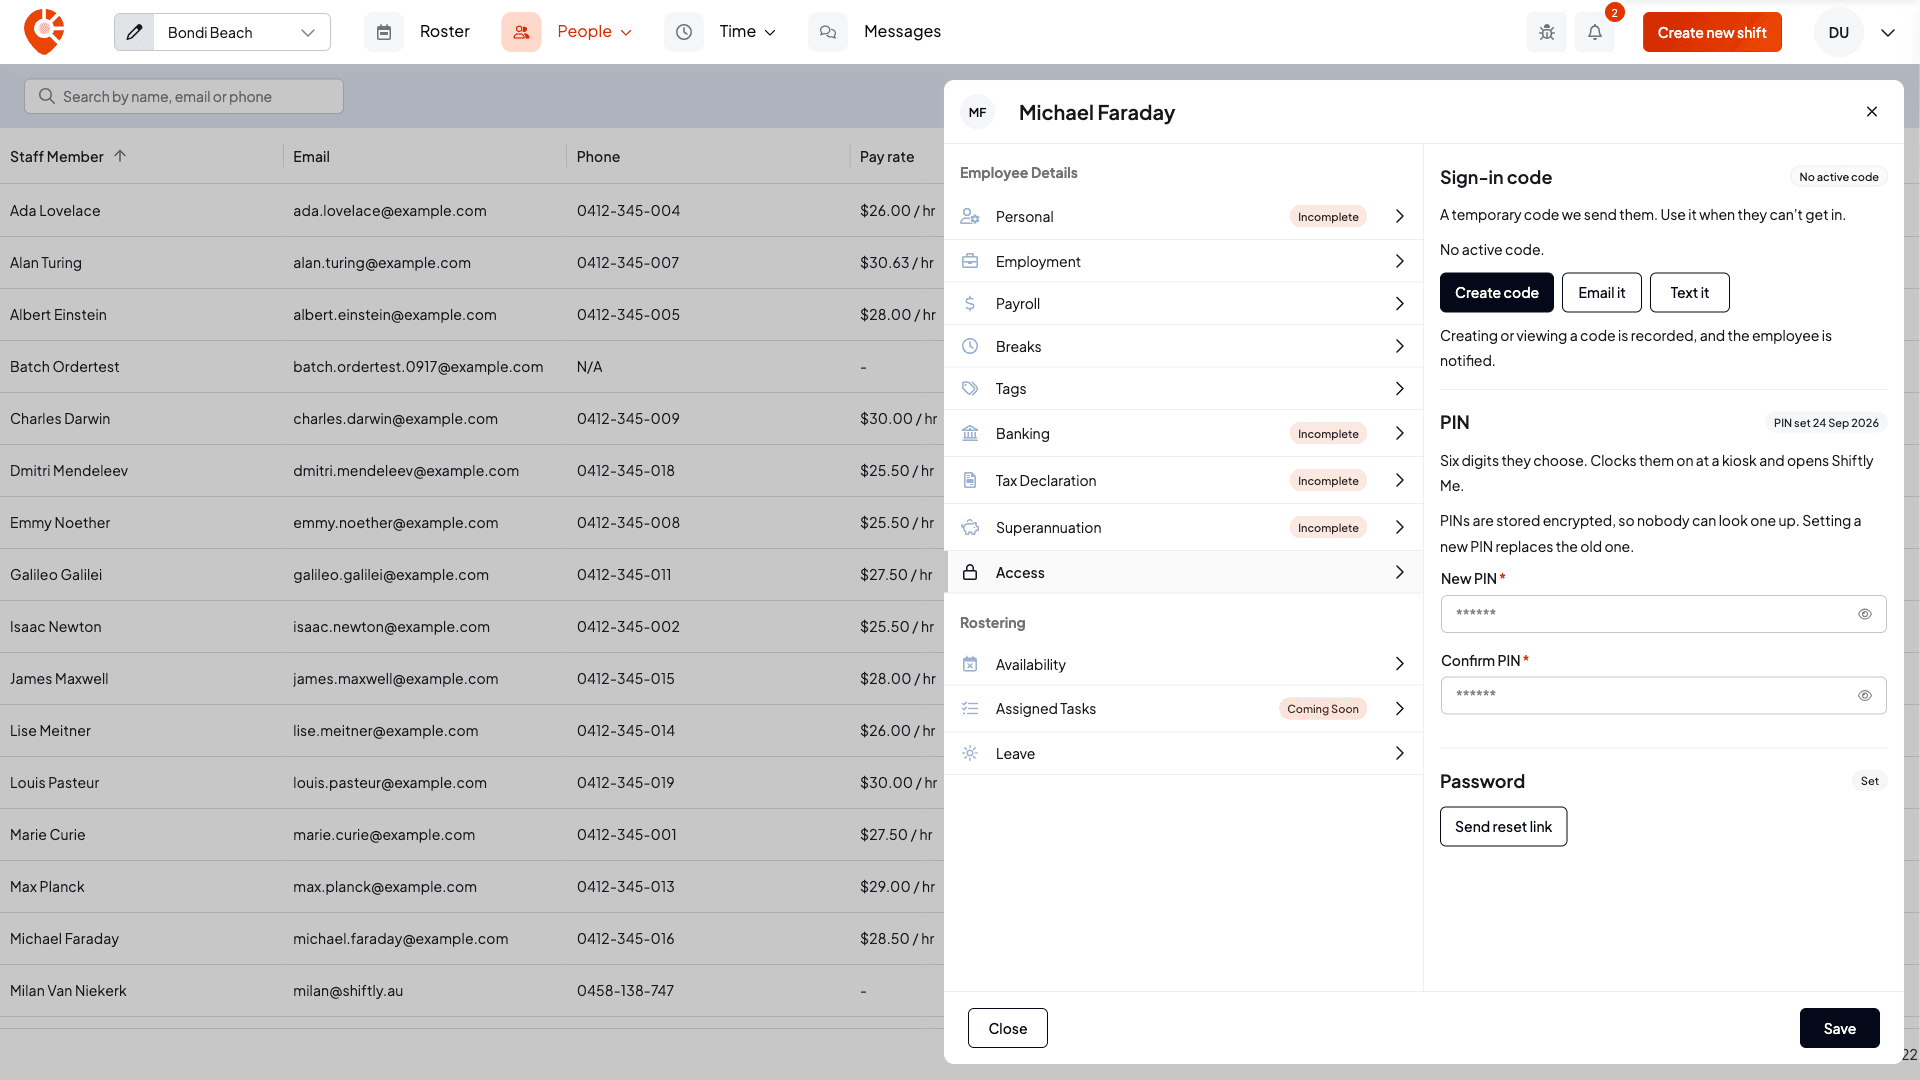Click the Send reset link button
The image size is (1920, 1080).
(1503, 826)
